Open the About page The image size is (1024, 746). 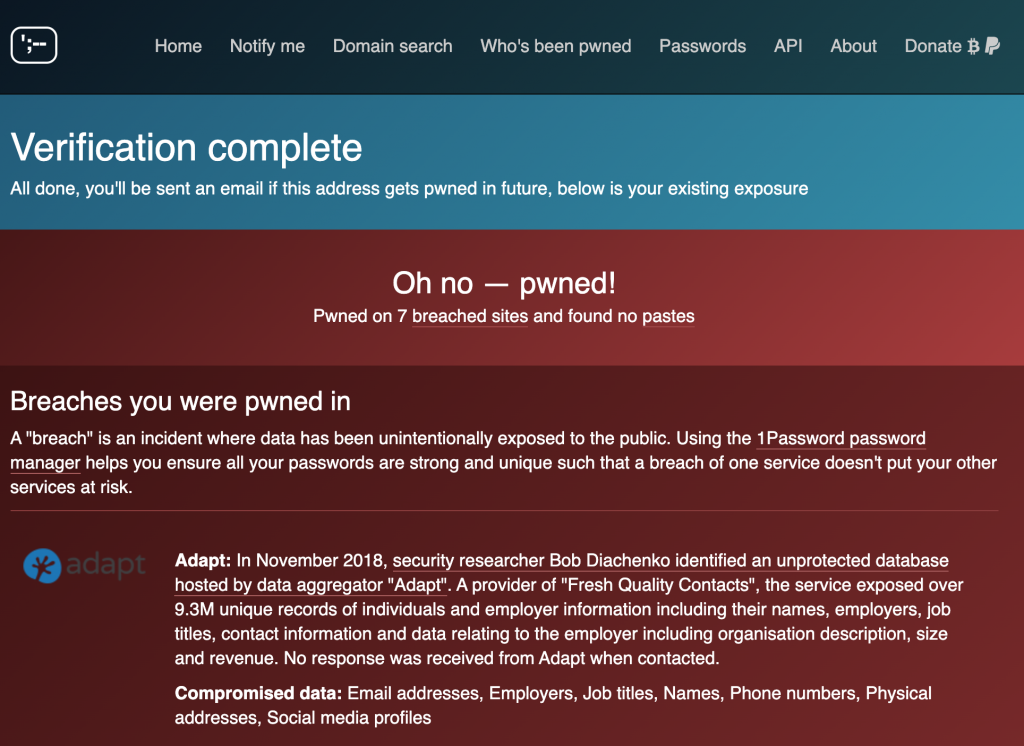click(853, 46)
